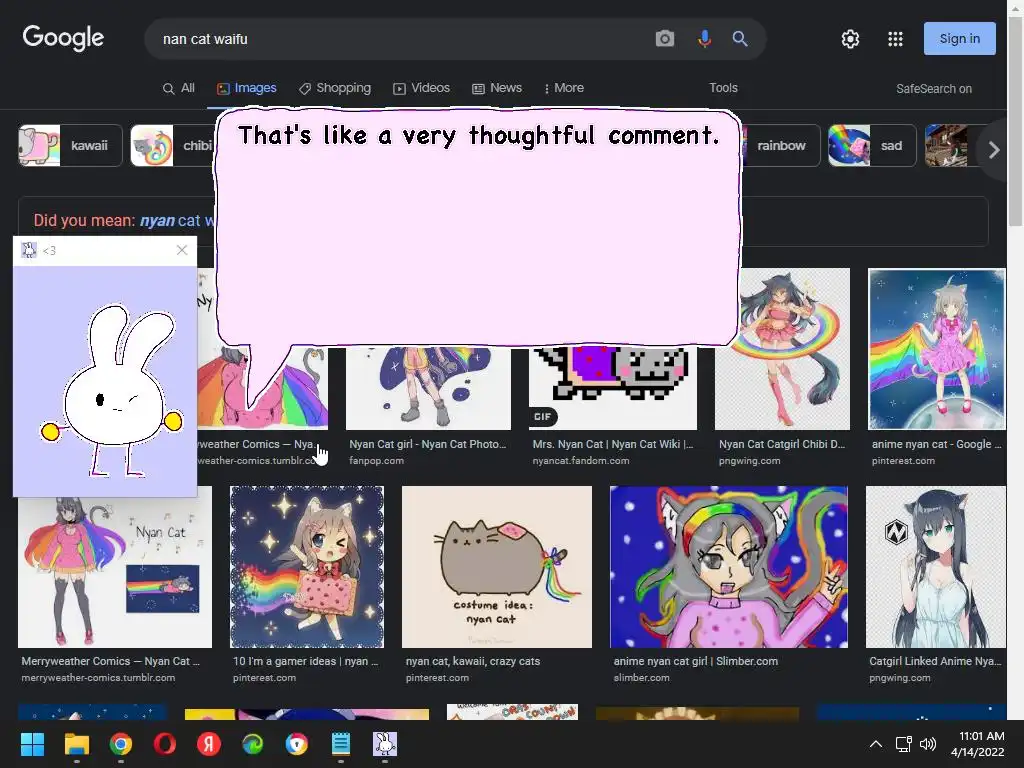Open volume control tray icon
The height and width of the screenshot is (768, 1024).
pyautogui.click(x=927, y=744)
